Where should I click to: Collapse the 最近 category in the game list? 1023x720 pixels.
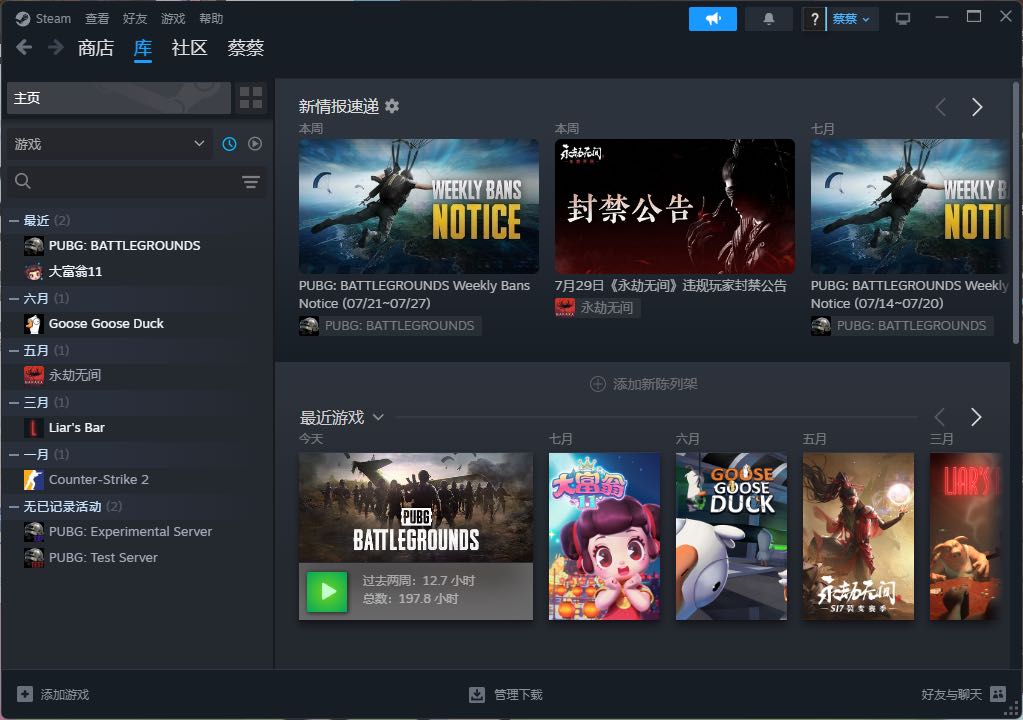point(14,220)
